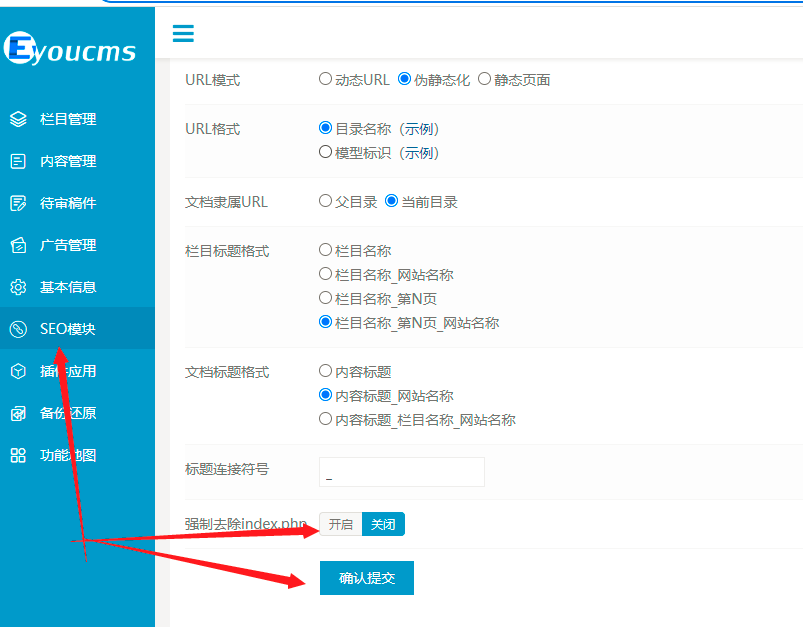This screenshot has width=803, height=627.
Task: Click the 标题连接符号 input field
Action: coord(402,472)
